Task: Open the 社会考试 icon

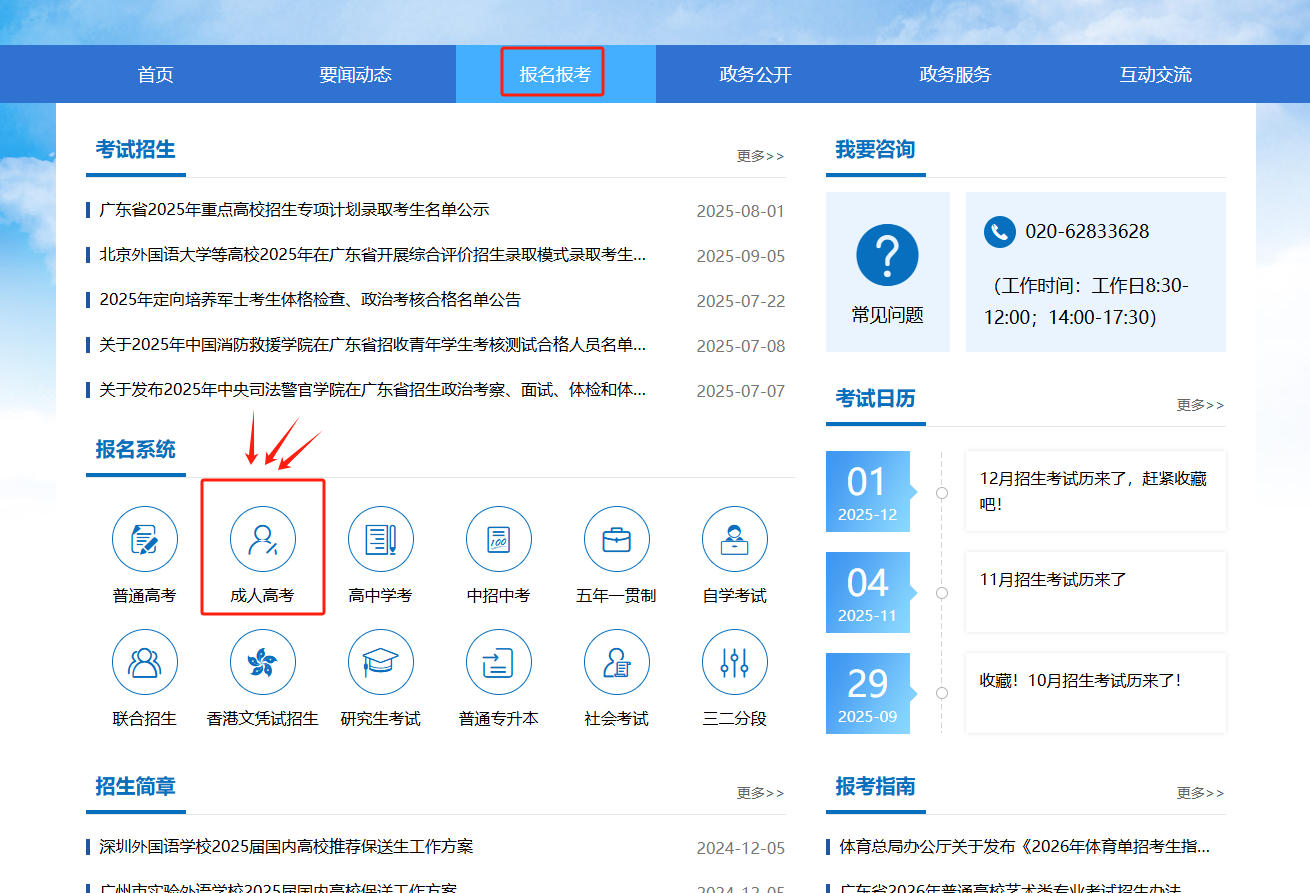Action: point(617,662)
